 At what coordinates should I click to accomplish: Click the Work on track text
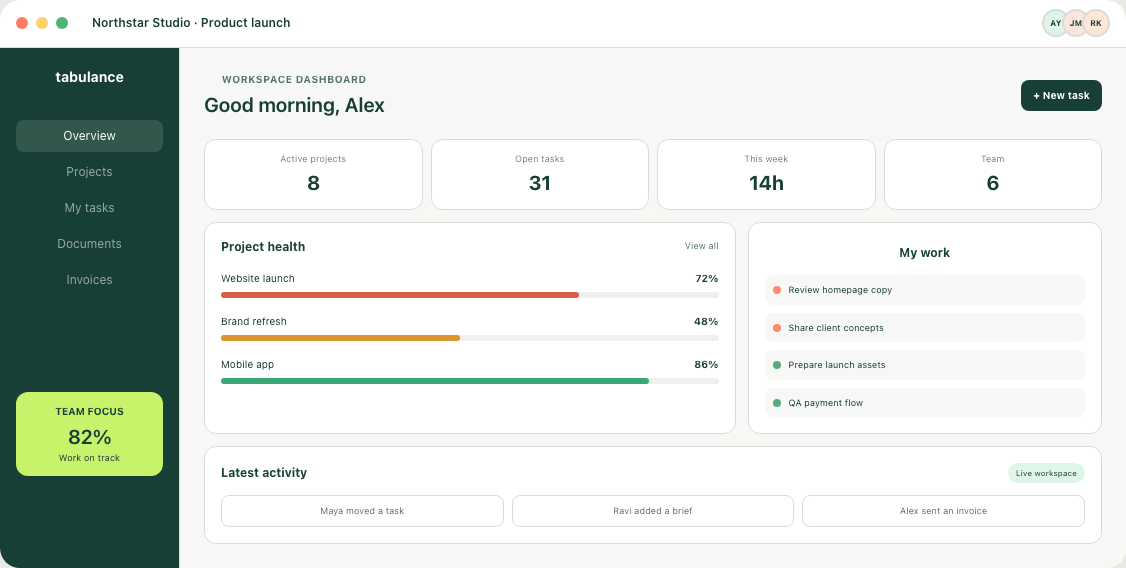(89, 457)
